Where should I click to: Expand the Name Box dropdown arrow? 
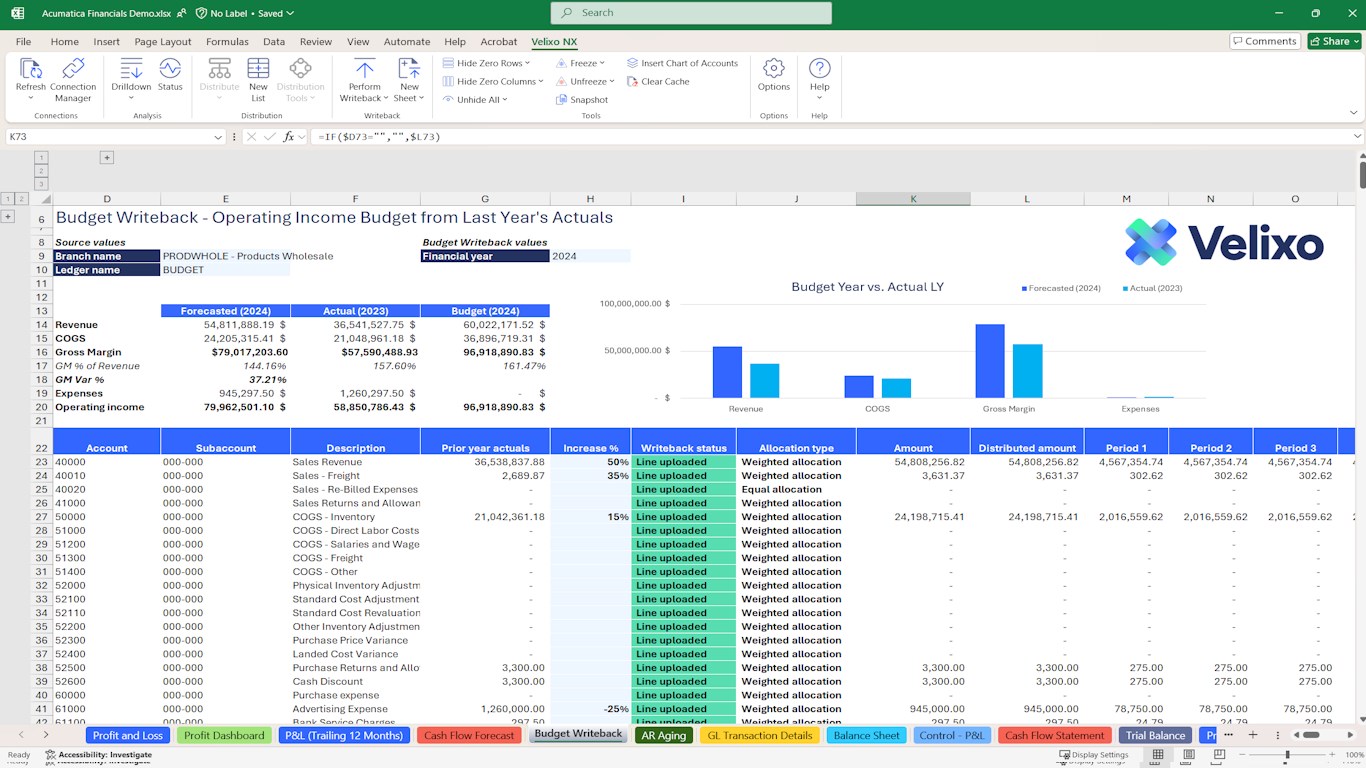pyautogui.click(x=218, y=137)
